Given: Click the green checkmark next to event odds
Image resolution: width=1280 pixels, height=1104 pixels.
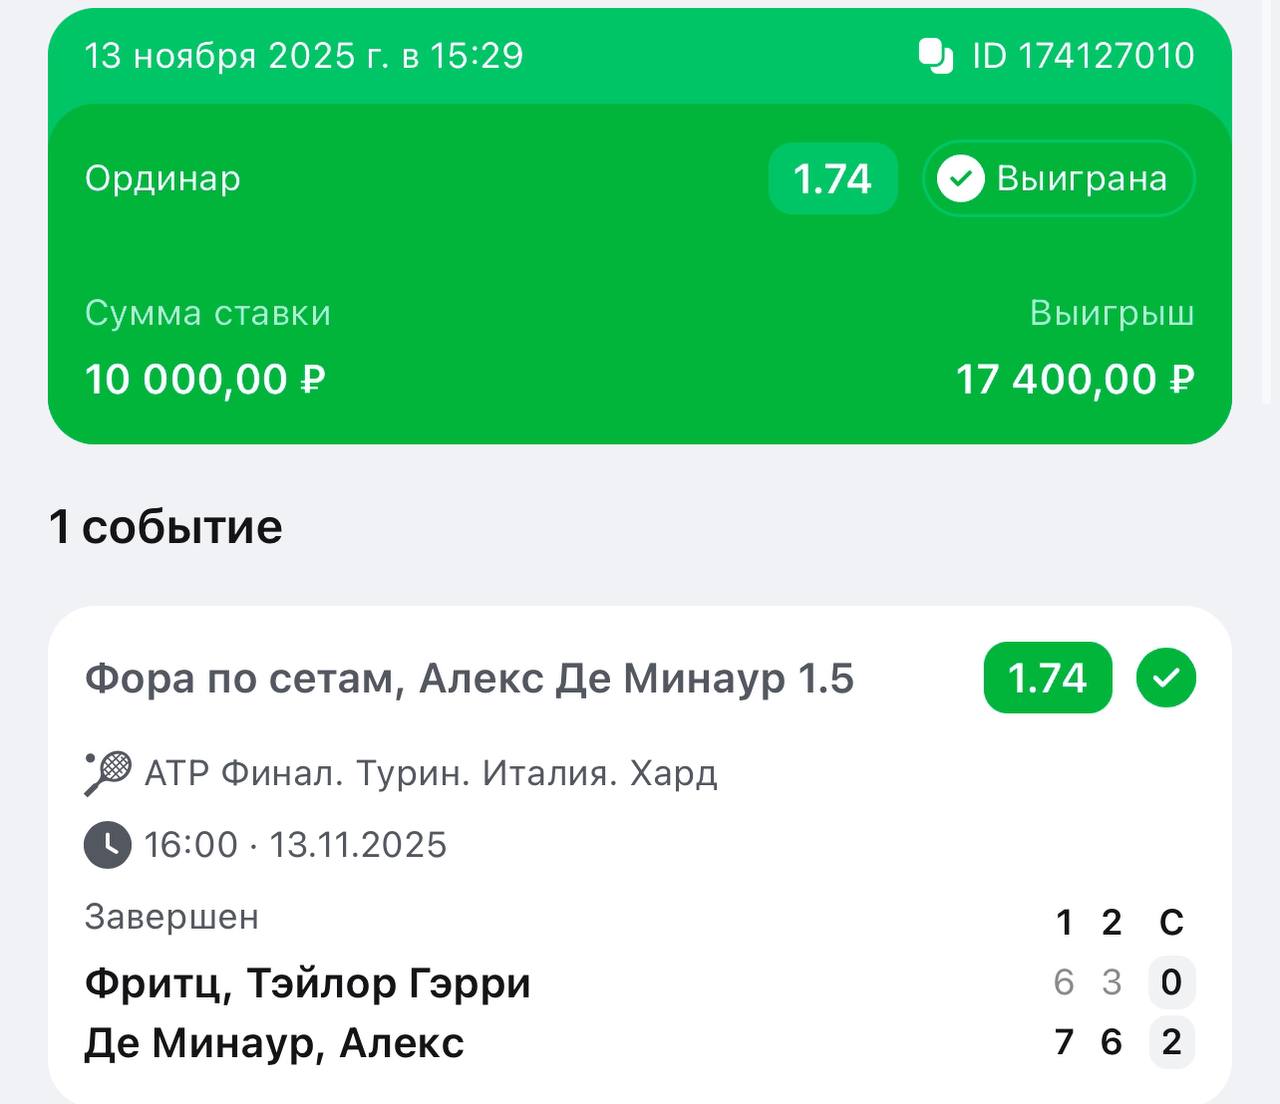Looking at the screenshot, I should [1166, 678].
